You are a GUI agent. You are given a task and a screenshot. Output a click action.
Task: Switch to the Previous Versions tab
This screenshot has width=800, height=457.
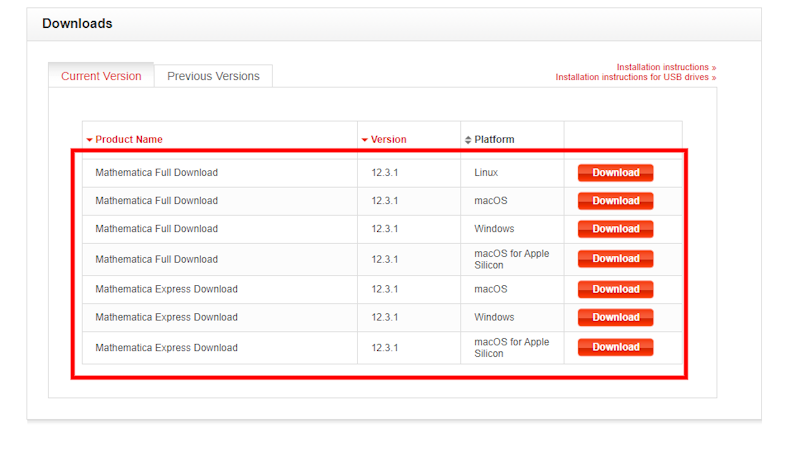[x=213, y=76]
